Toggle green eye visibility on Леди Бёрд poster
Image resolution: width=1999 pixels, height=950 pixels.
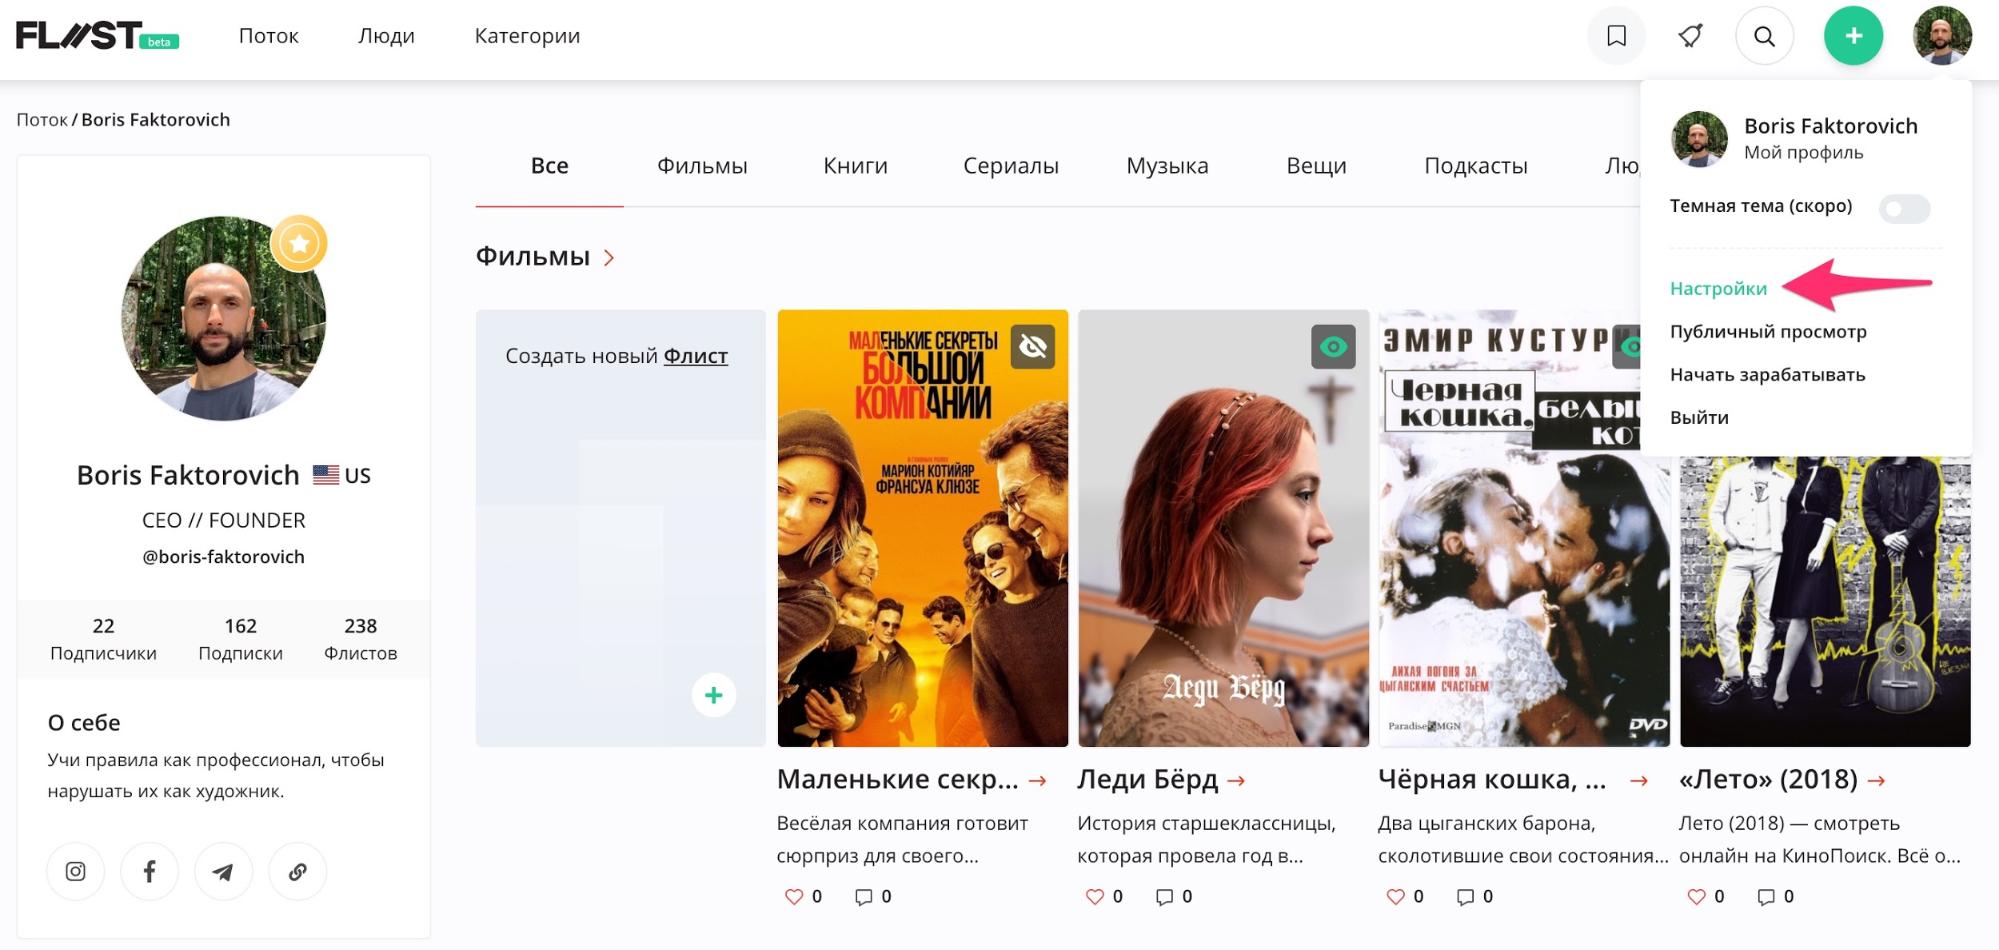[1333, 347]
